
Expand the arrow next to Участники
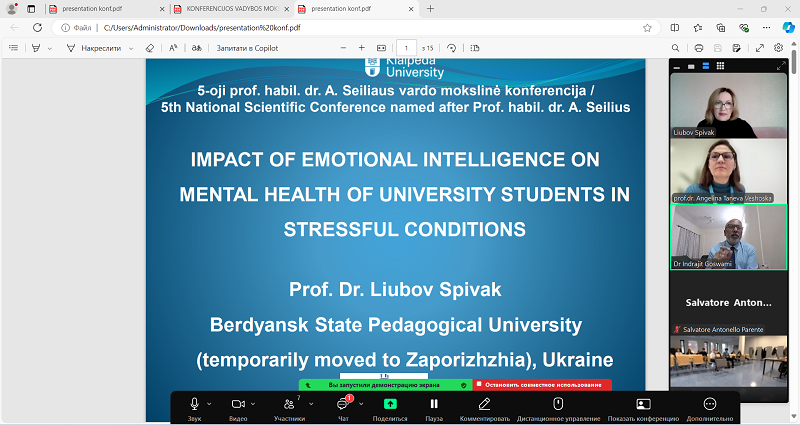pos(311,404)
